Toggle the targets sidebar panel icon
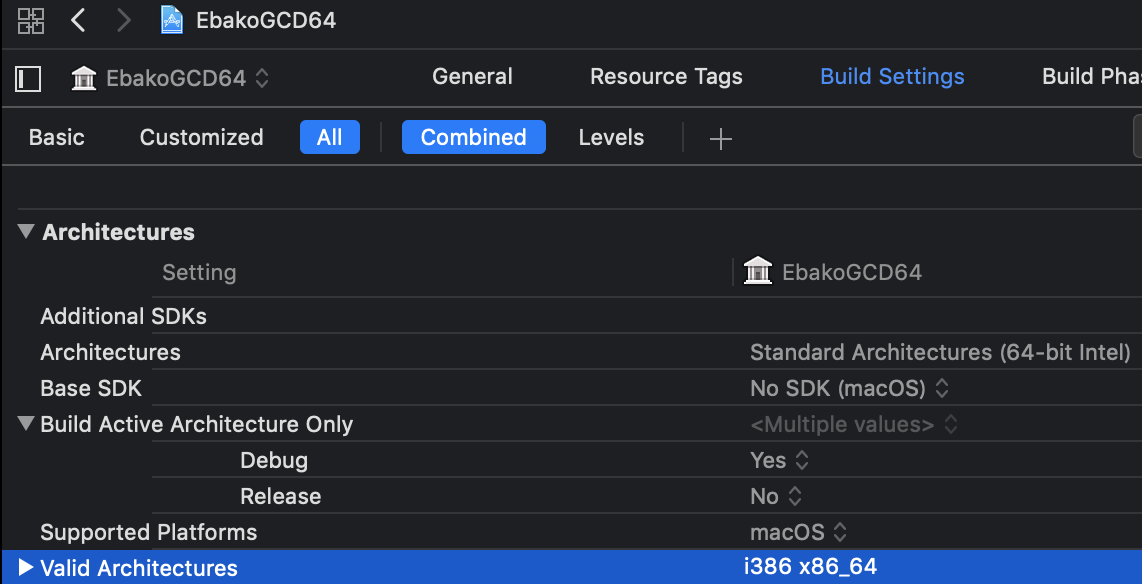Screen dimensions: 1142x584 29,78
